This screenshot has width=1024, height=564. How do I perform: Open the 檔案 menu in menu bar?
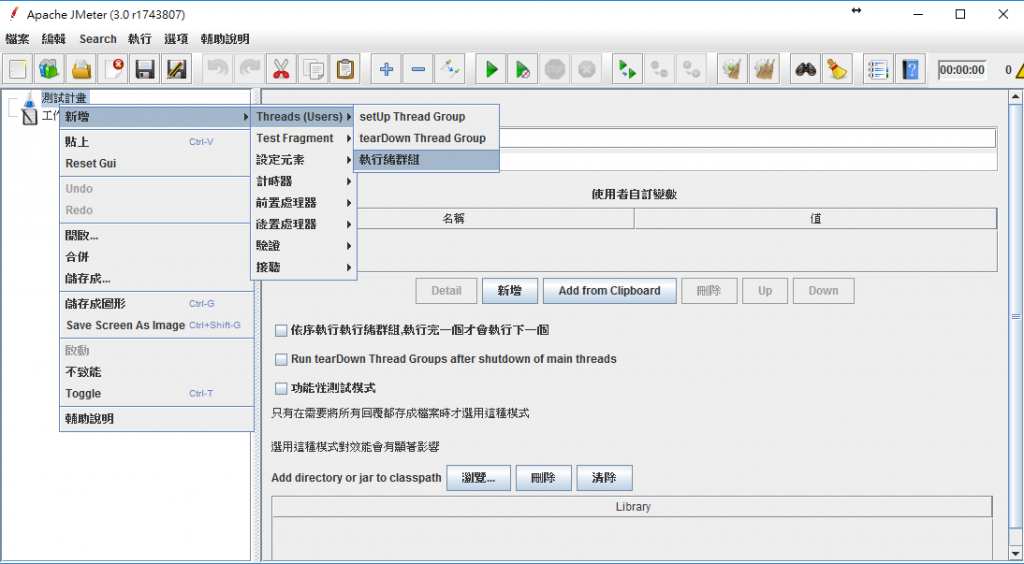coord(17,39)
